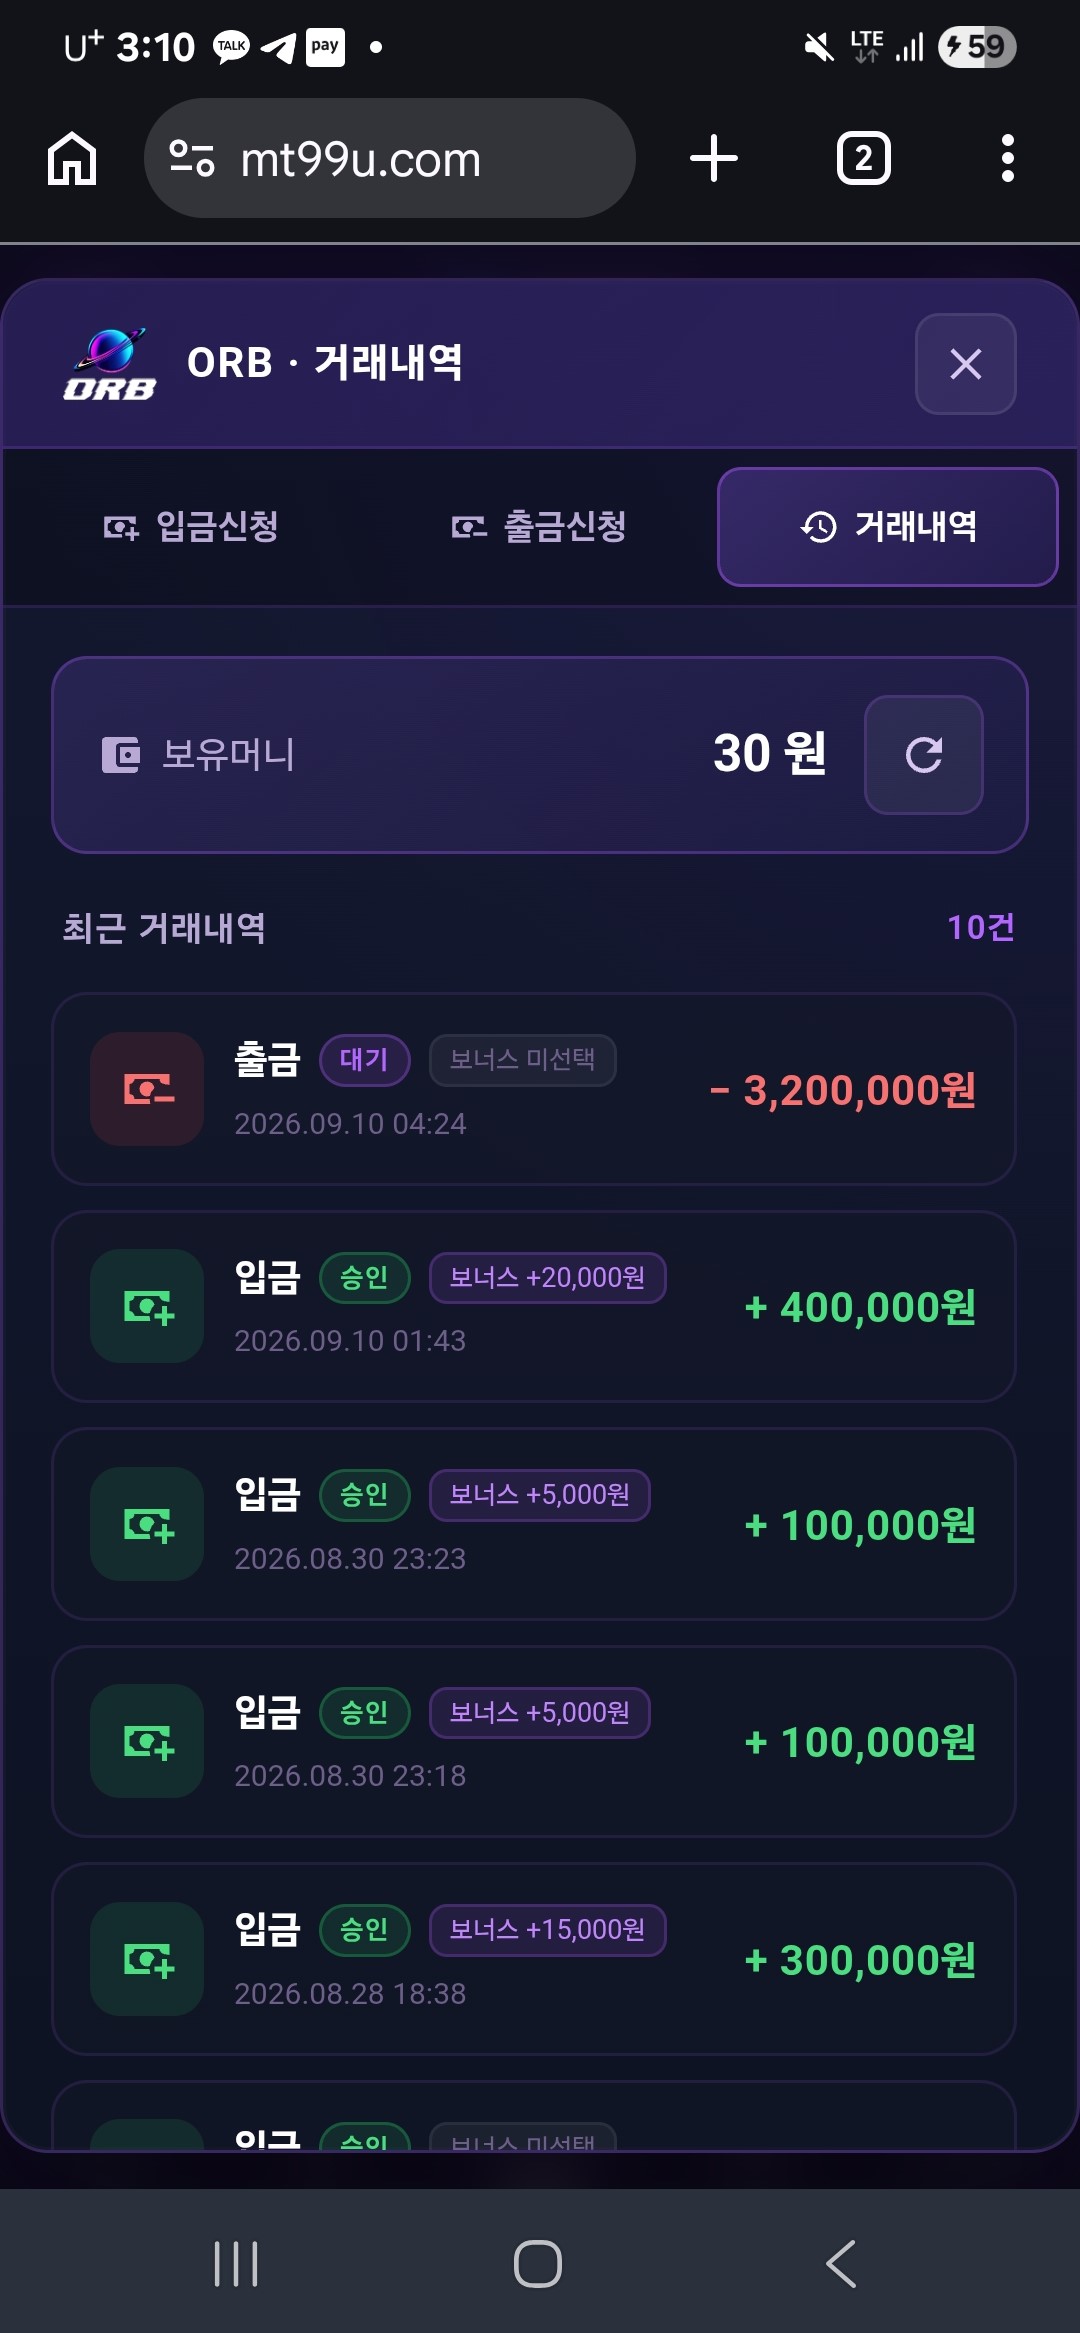Click the ORB planet logo
The width and height of the screenshot is (1080, 2333).
click(x=109, y=363)
